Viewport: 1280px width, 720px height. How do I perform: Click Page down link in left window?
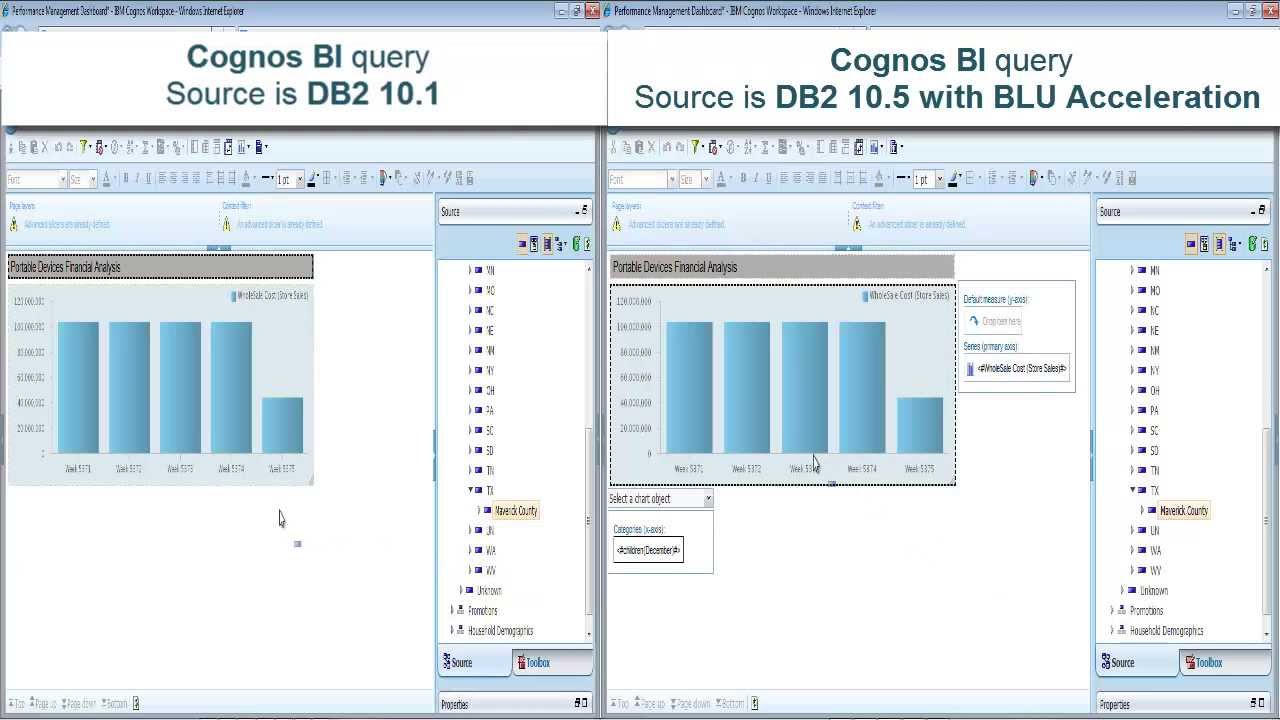coord(79,703)
